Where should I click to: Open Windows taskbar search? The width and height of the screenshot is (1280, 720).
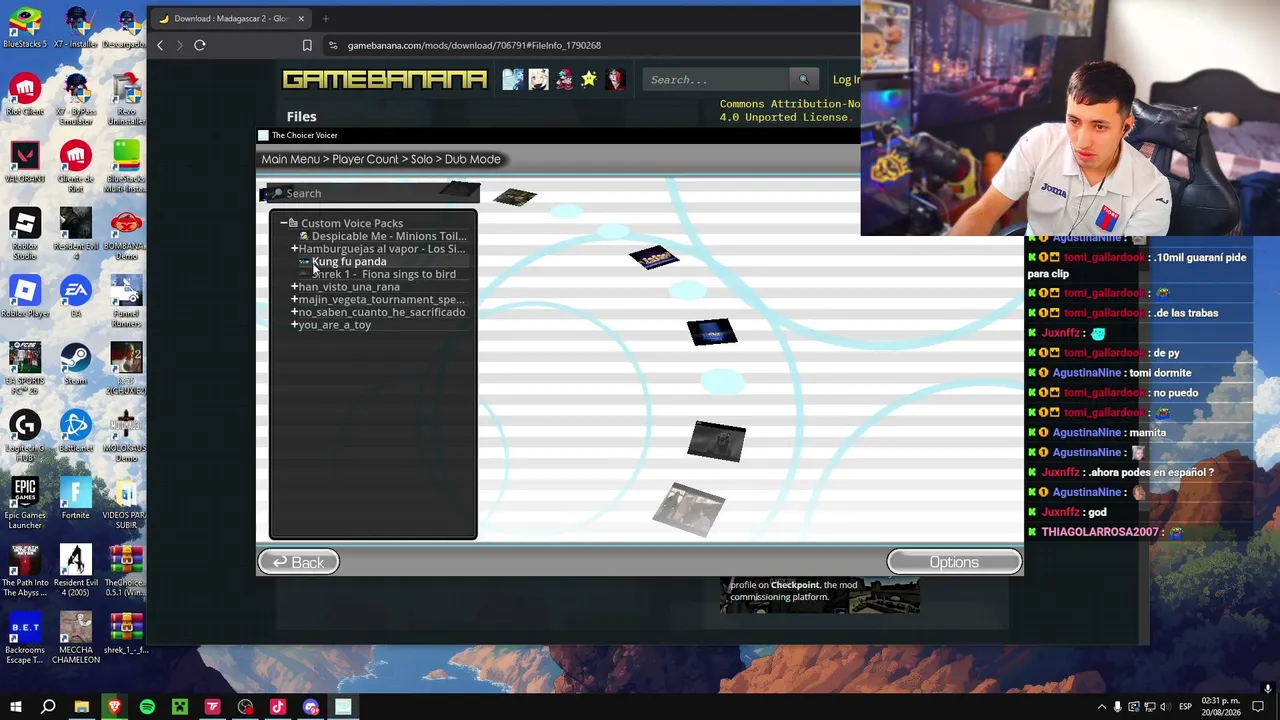click(x=48, y=707)
